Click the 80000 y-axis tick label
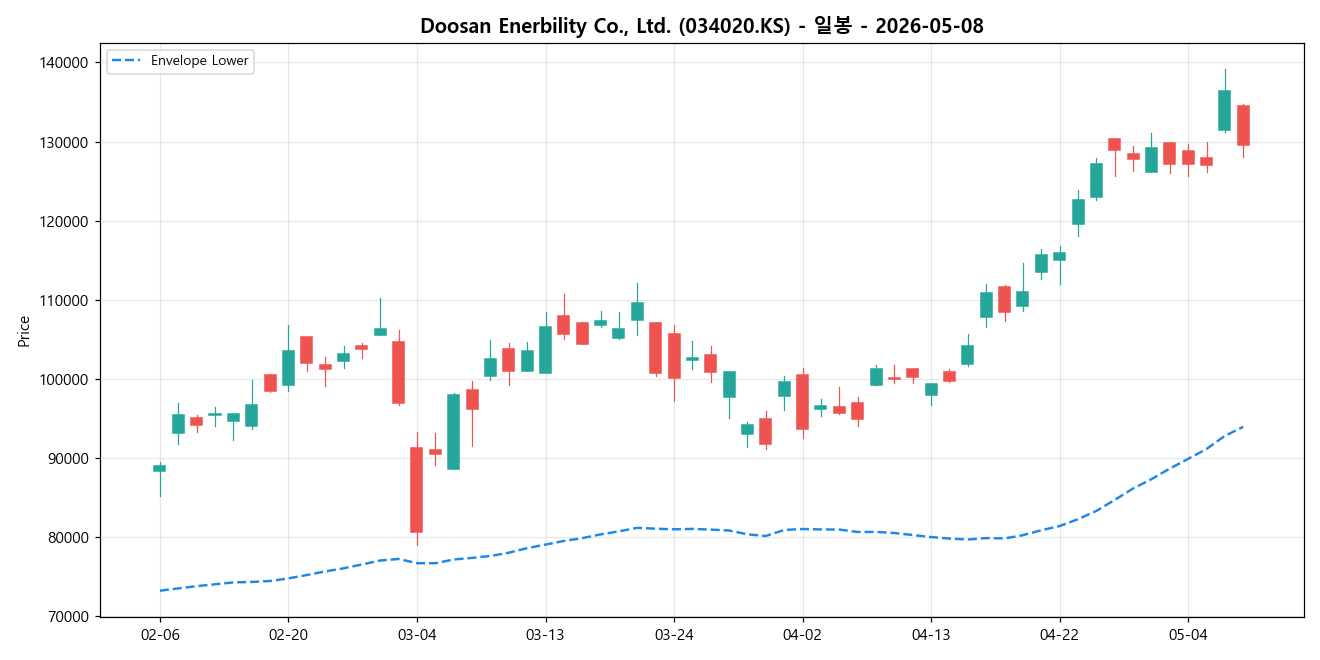The height and width of the screenshot is (660, 1320). [67, 537]
